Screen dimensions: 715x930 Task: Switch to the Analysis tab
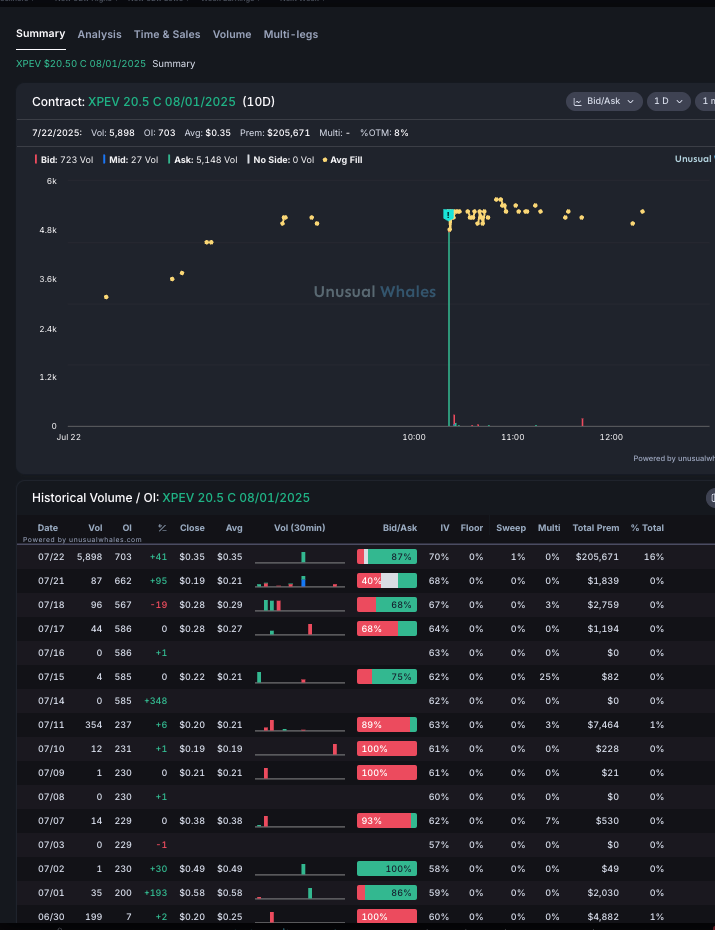coord(100,34)
